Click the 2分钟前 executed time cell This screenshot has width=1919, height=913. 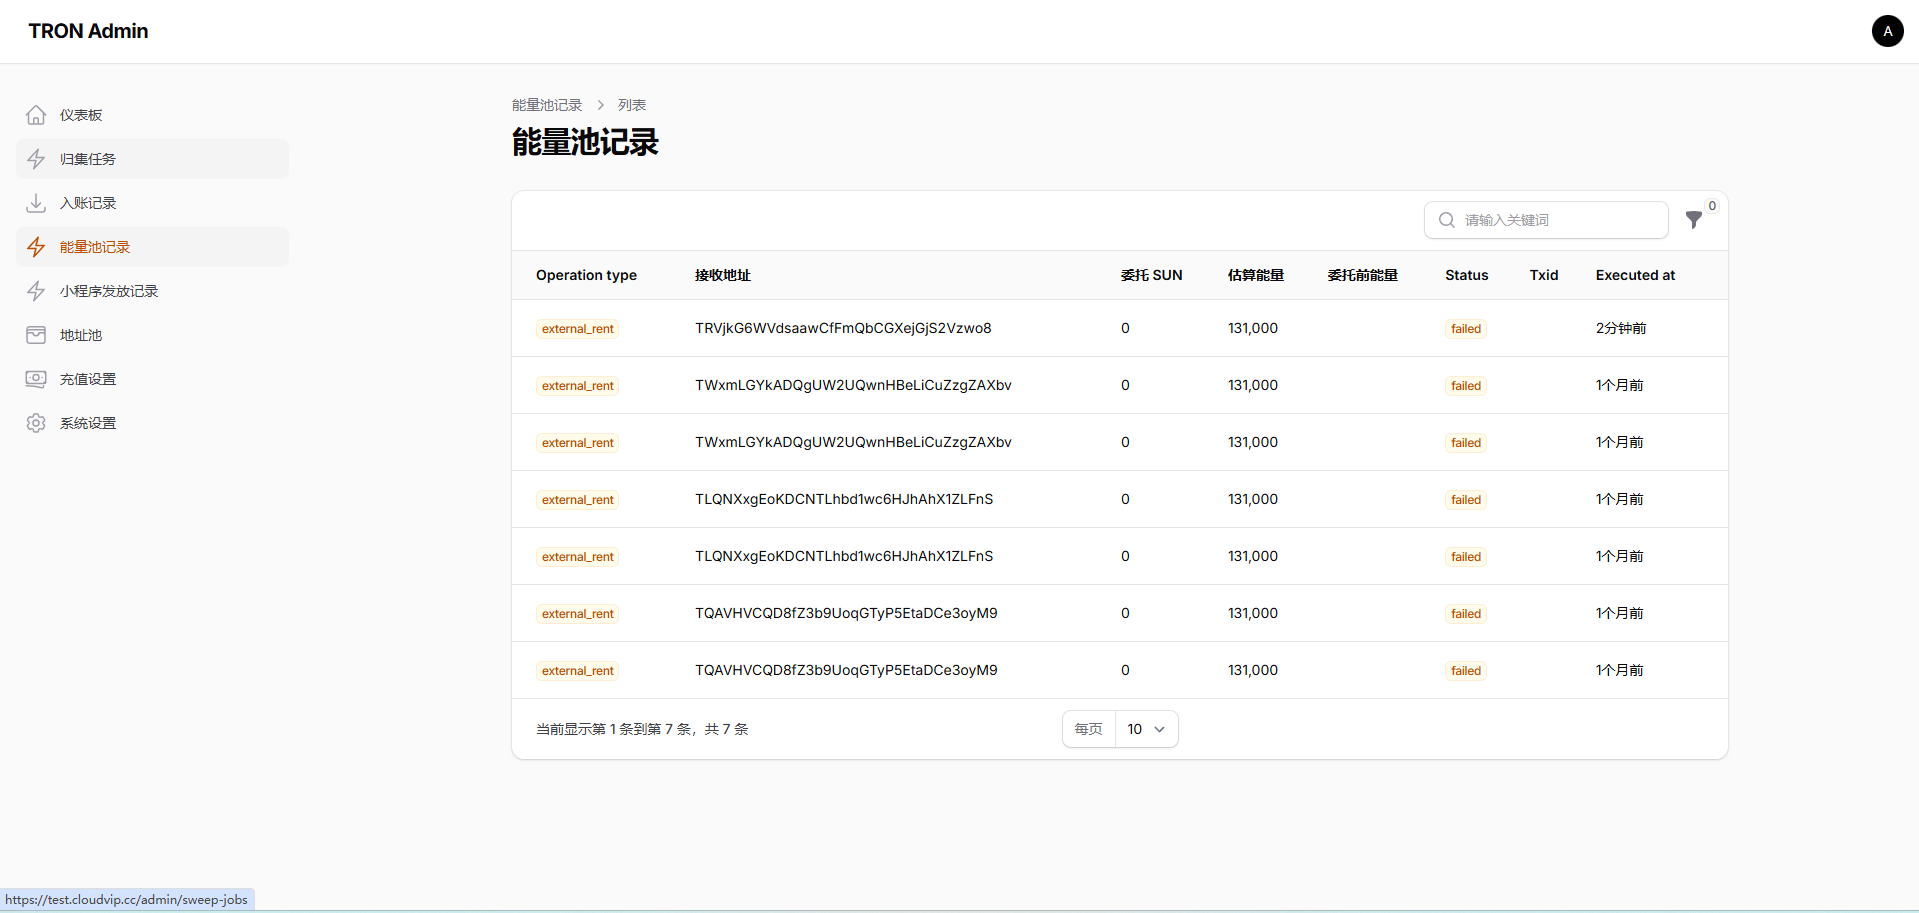point(1621,328)
